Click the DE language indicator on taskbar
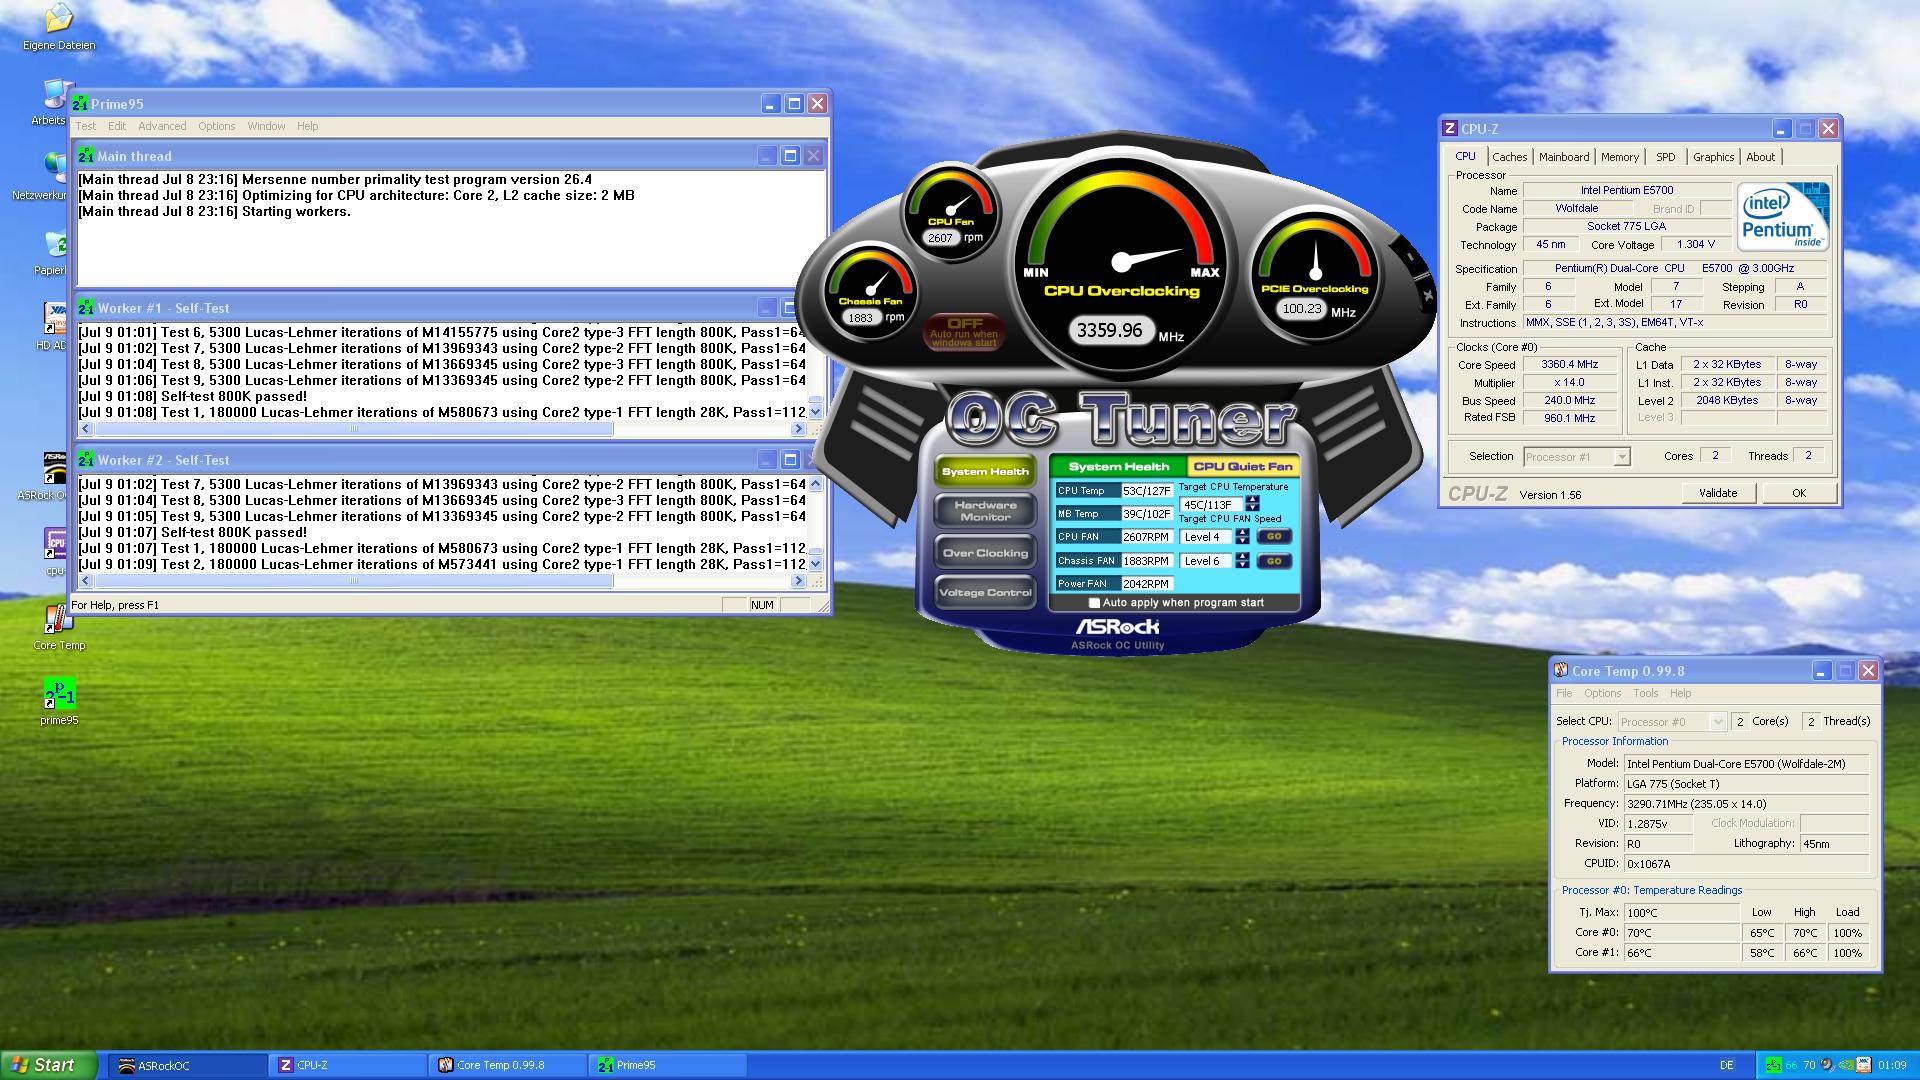The width and height of the screenshot is (1920, 1080). pos(1726,1065)
